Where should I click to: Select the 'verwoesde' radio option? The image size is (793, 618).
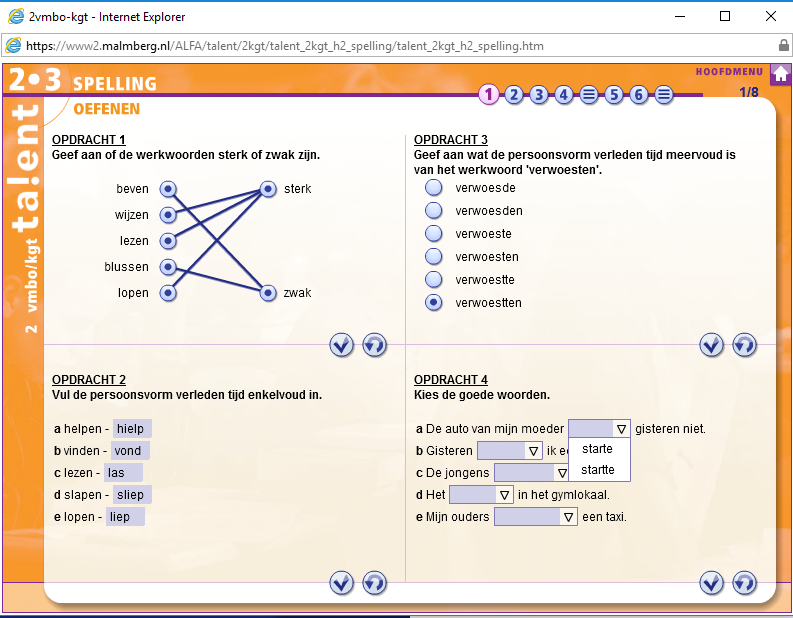pyautogui.click(x=433, y=188)
